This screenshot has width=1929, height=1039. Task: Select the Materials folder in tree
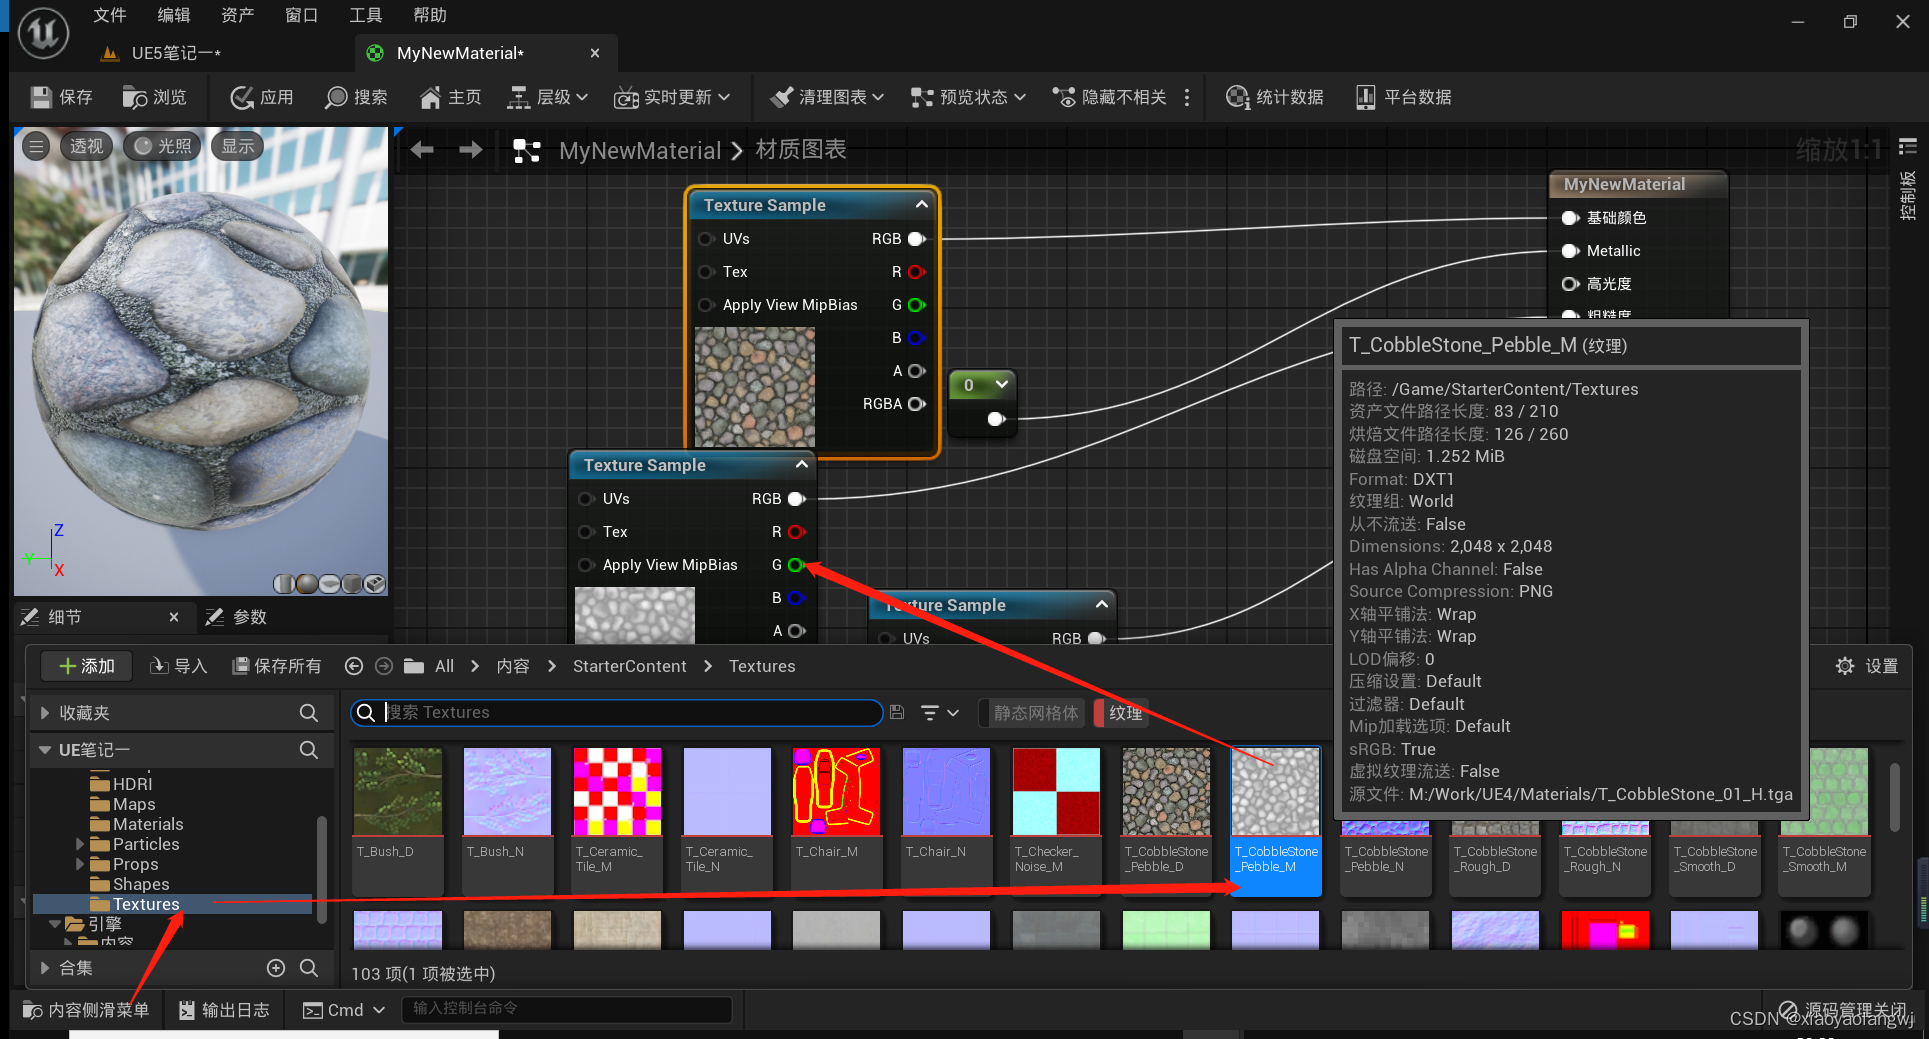point(147,824)
